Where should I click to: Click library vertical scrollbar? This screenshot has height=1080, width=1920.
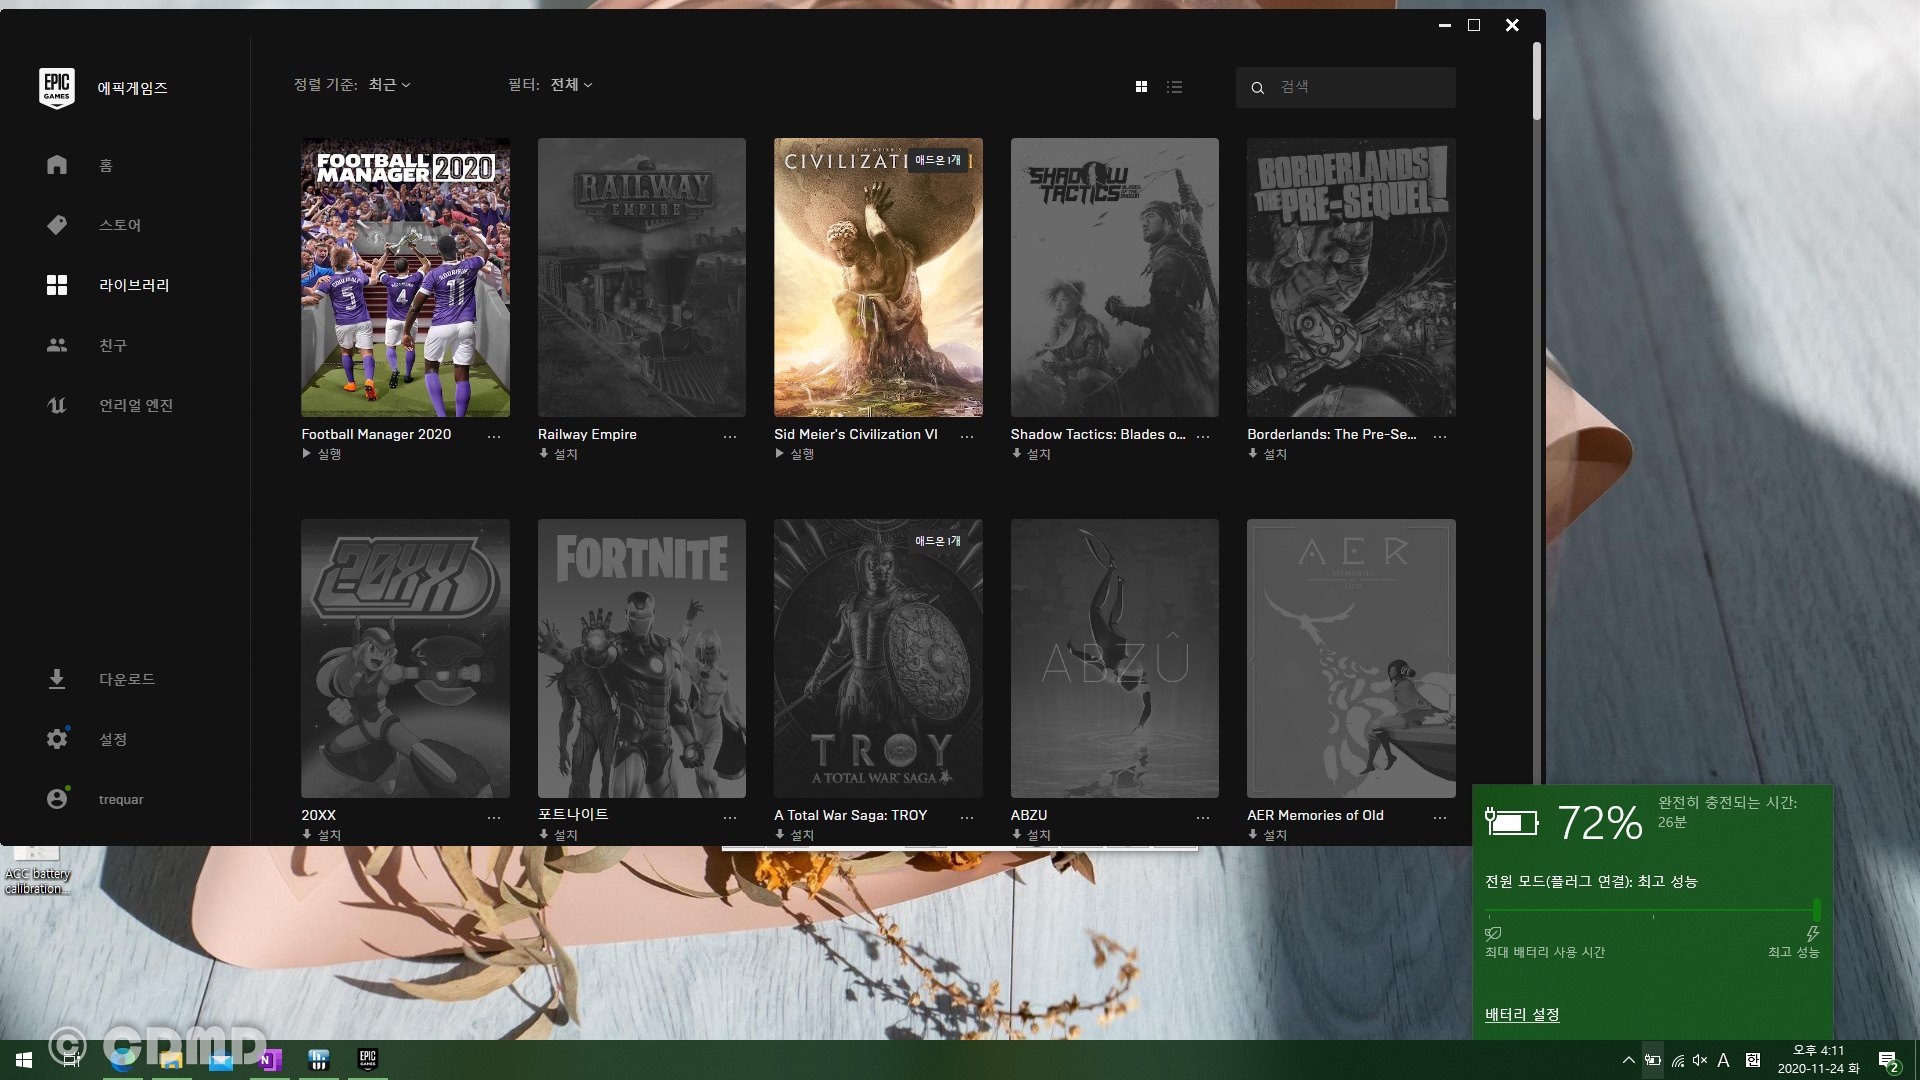[1537, 82]
